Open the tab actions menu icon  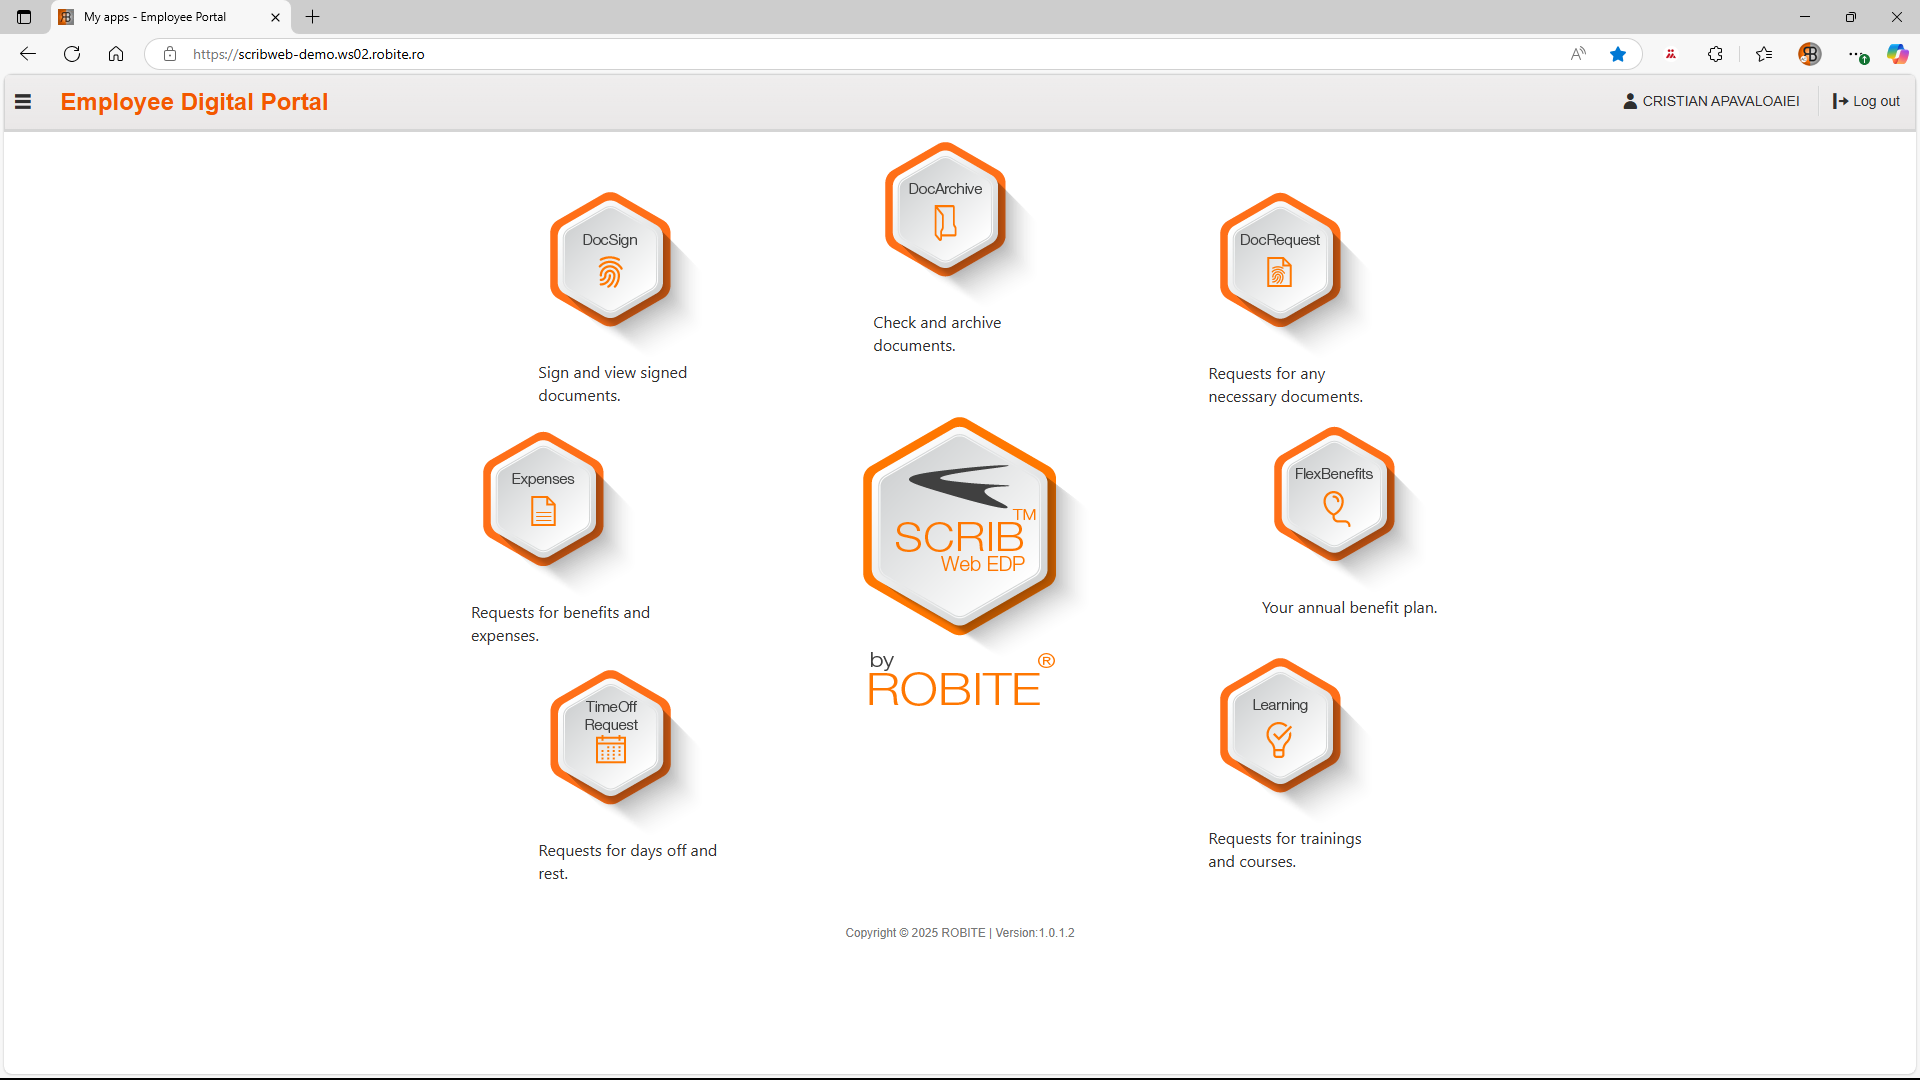point(24,17)
